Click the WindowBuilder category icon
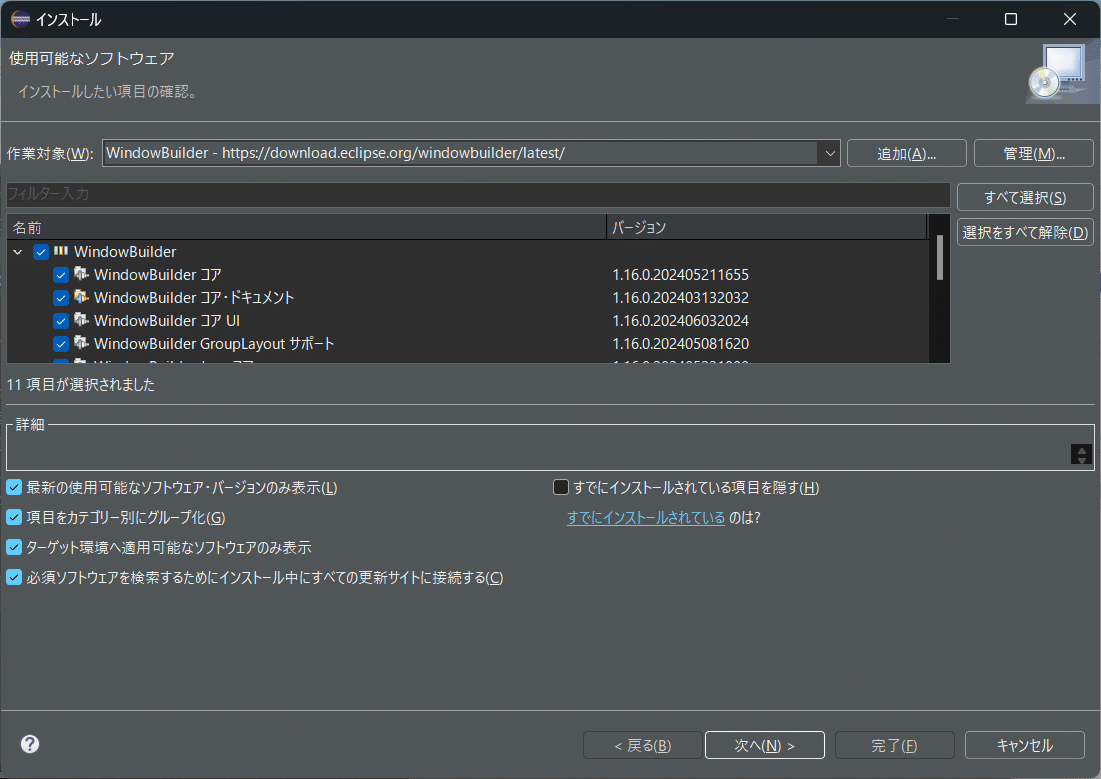 click(61, 251)
